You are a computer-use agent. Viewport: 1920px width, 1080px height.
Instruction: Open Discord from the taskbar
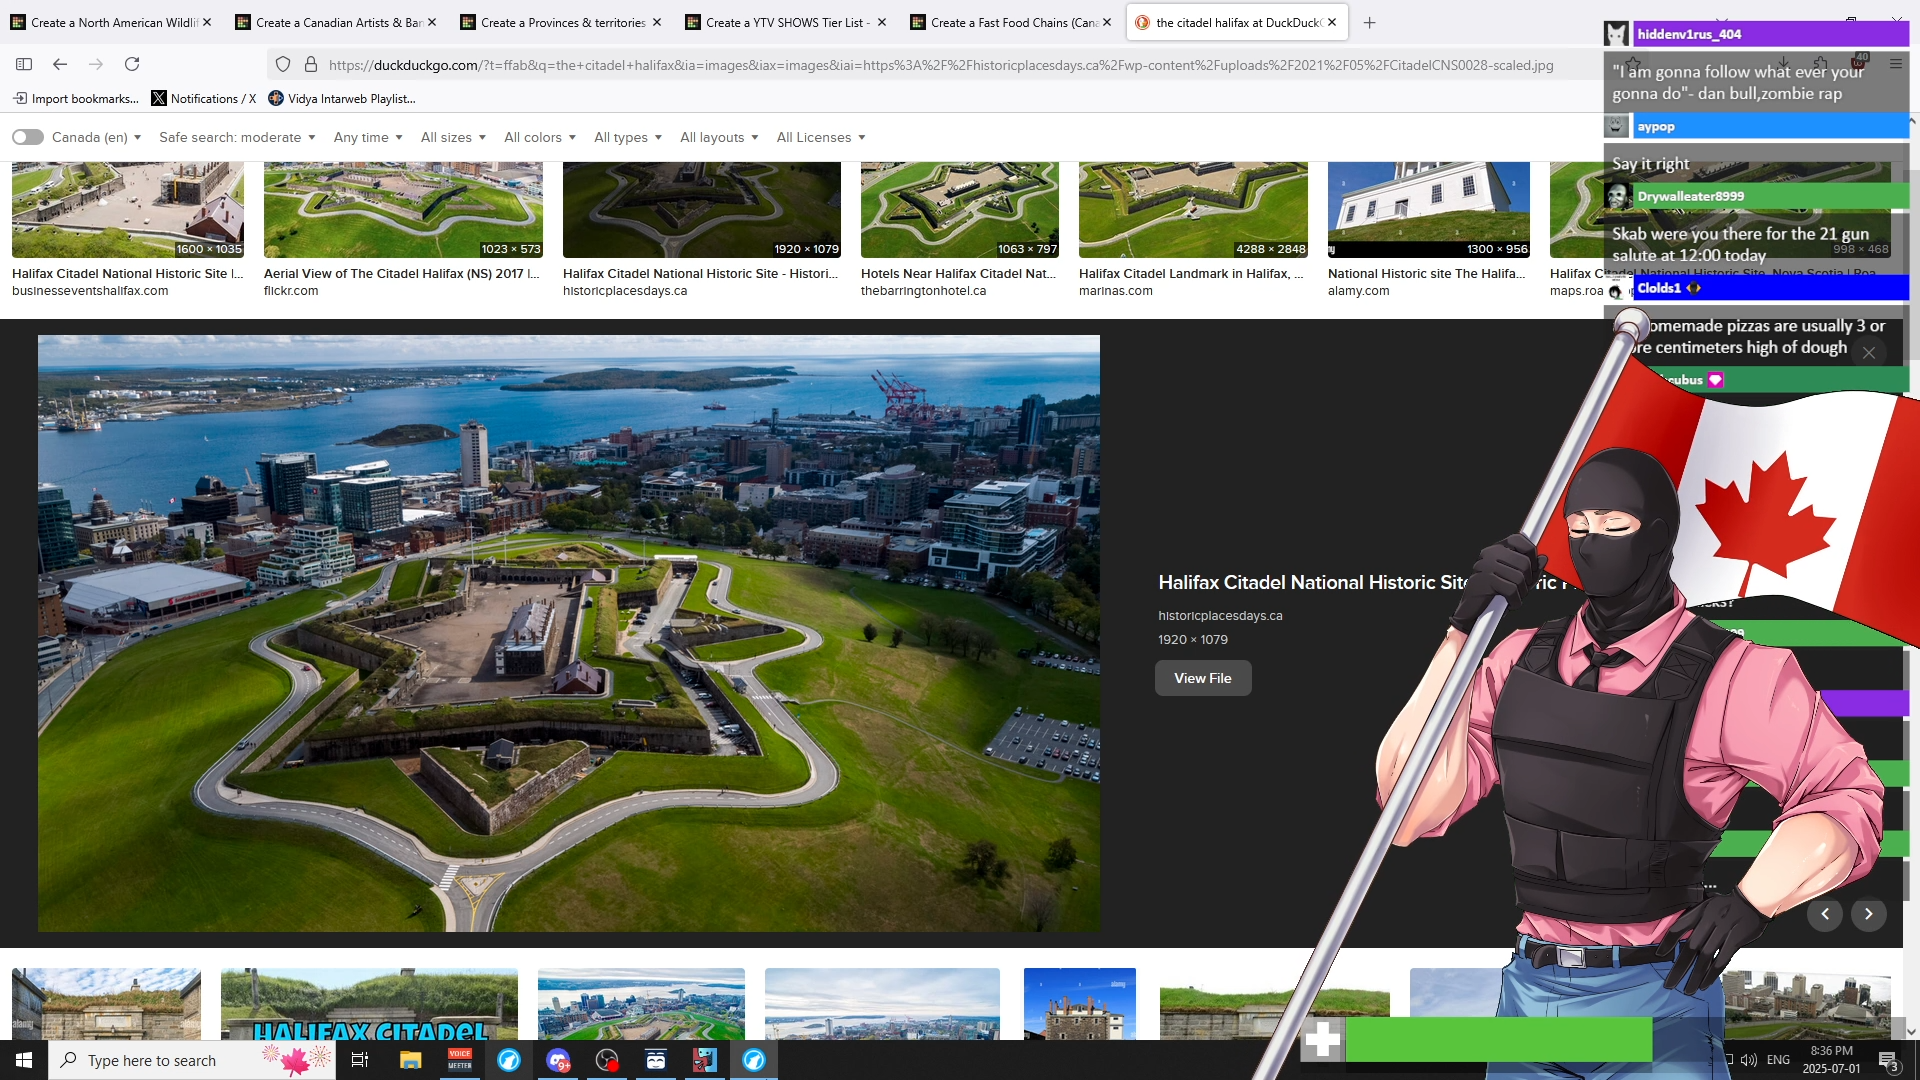pos(558,1060)
